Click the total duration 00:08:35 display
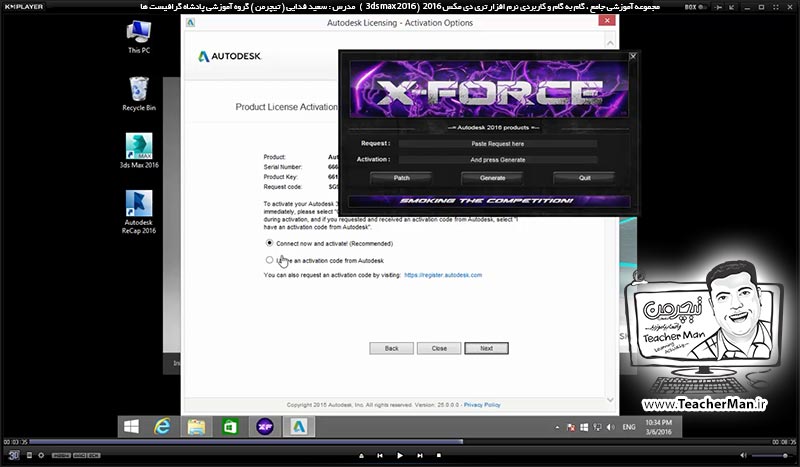Image resolution: width=800 pixels, height=467 pixels. click(x=784, y=442)
